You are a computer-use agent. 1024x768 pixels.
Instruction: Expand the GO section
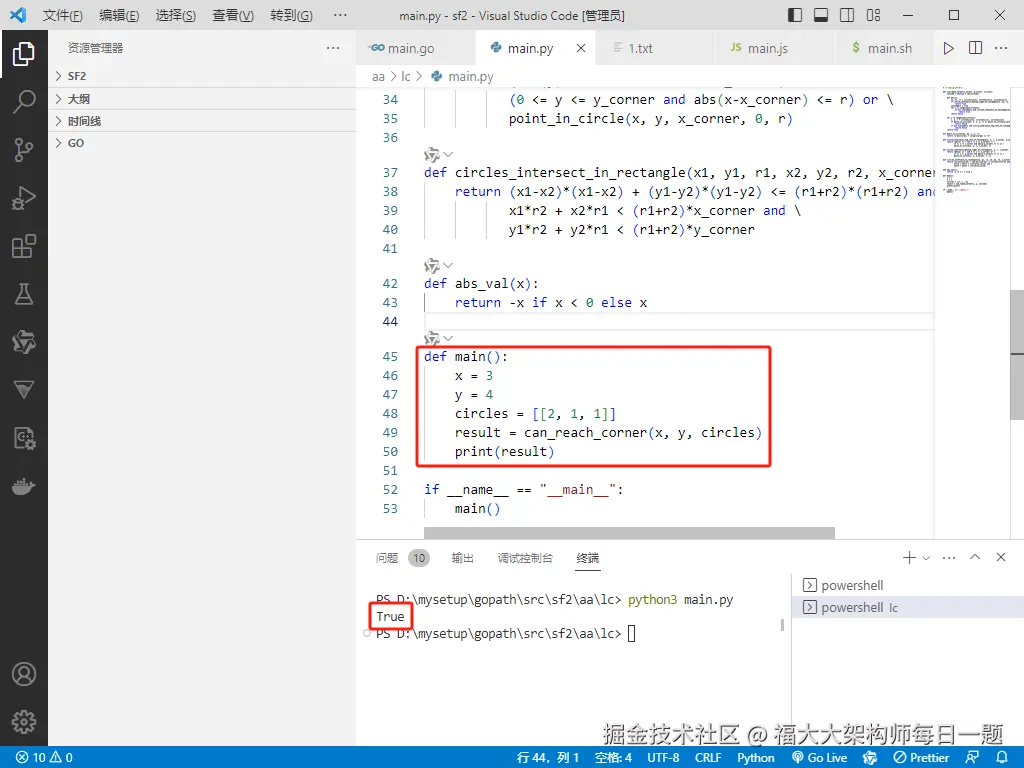(x=202, y=143)
